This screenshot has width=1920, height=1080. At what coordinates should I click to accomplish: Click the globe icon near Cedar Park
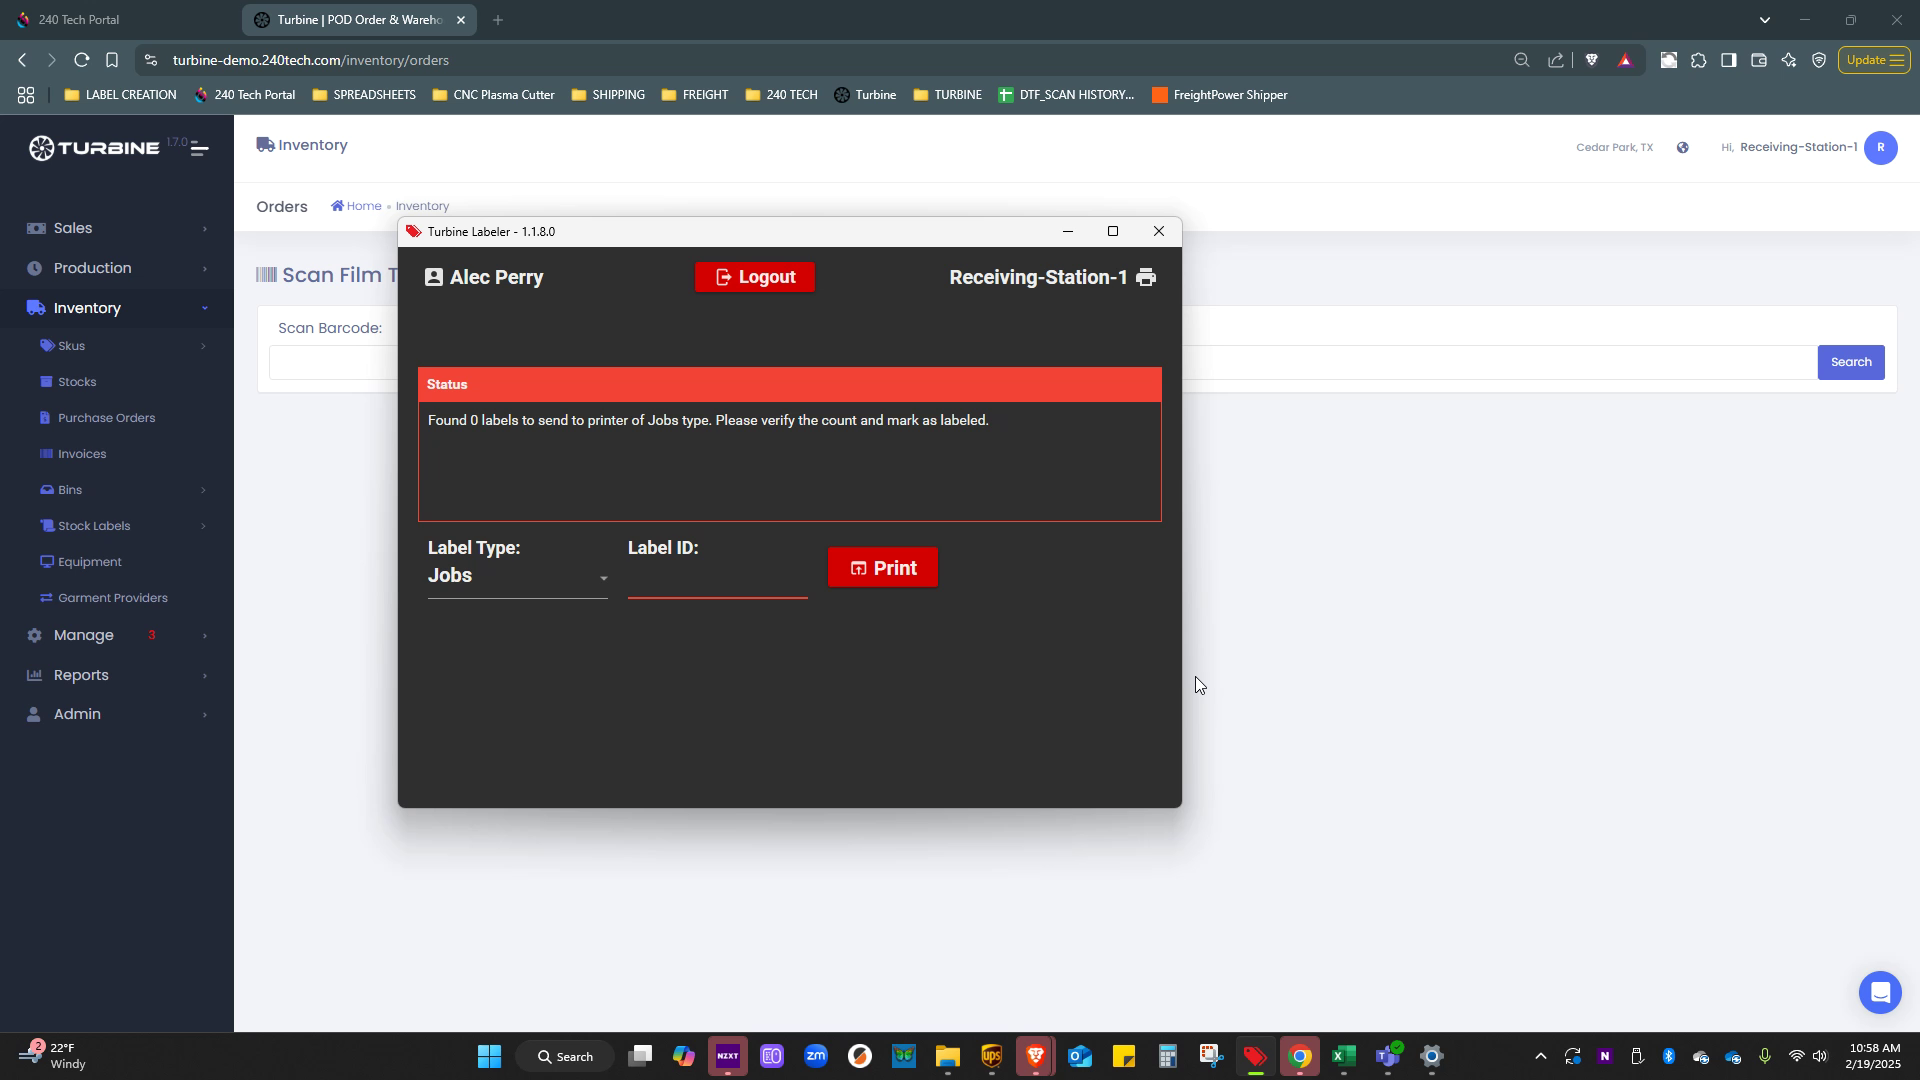point(1683,148)
